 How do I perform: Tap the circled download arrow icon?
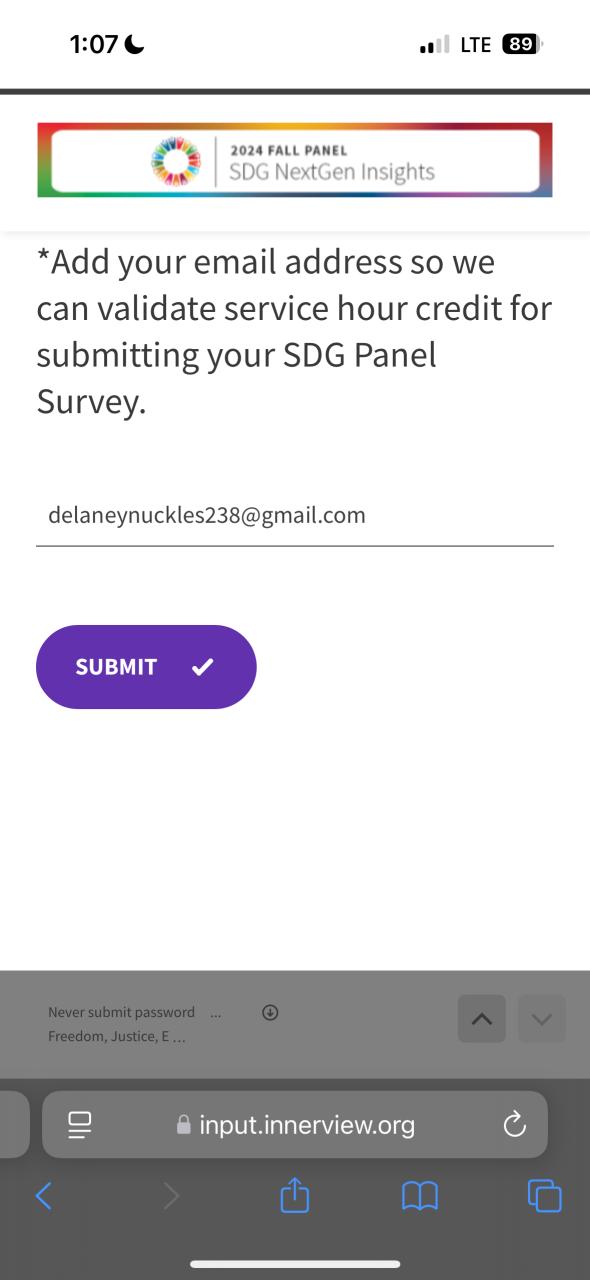click(x=270, y=1012)
